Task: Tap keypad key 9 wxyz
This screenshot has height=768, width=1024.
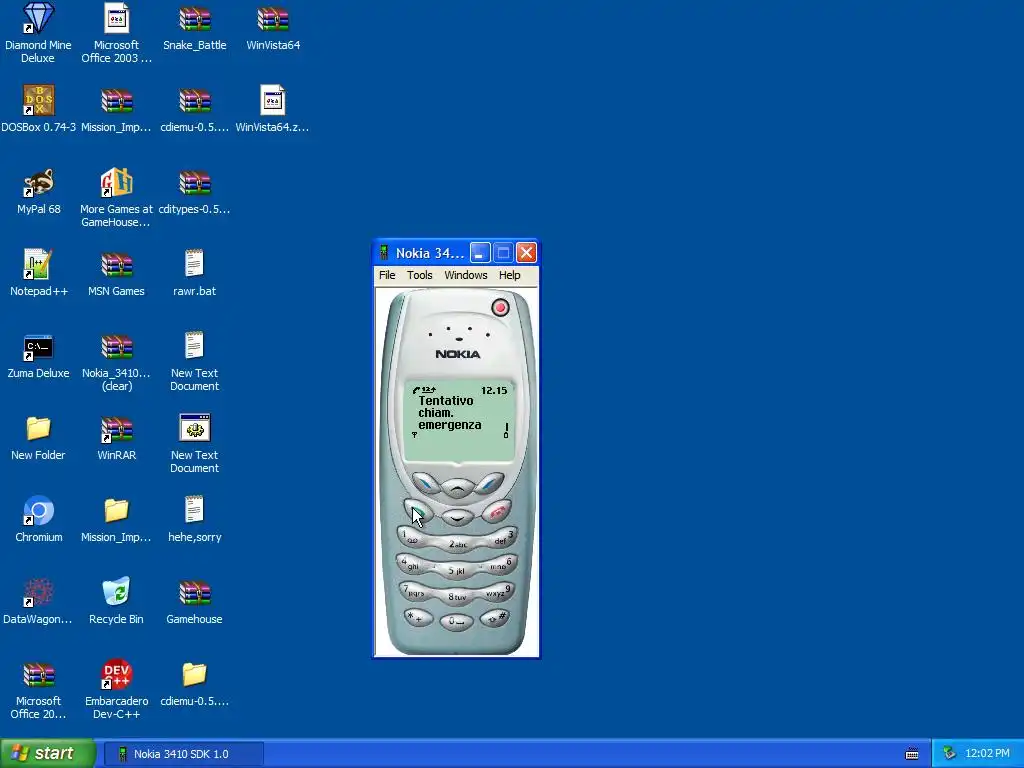Action: (498, 592)
